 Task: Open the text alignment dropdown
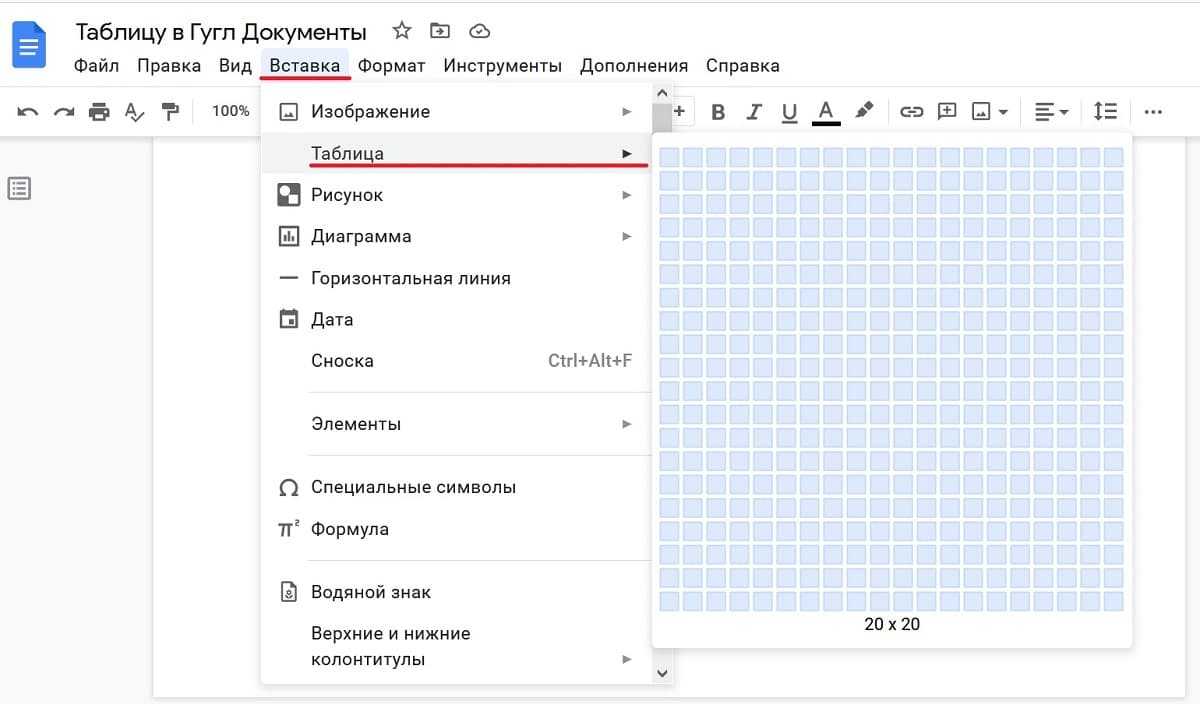(x=1051, y=112)
